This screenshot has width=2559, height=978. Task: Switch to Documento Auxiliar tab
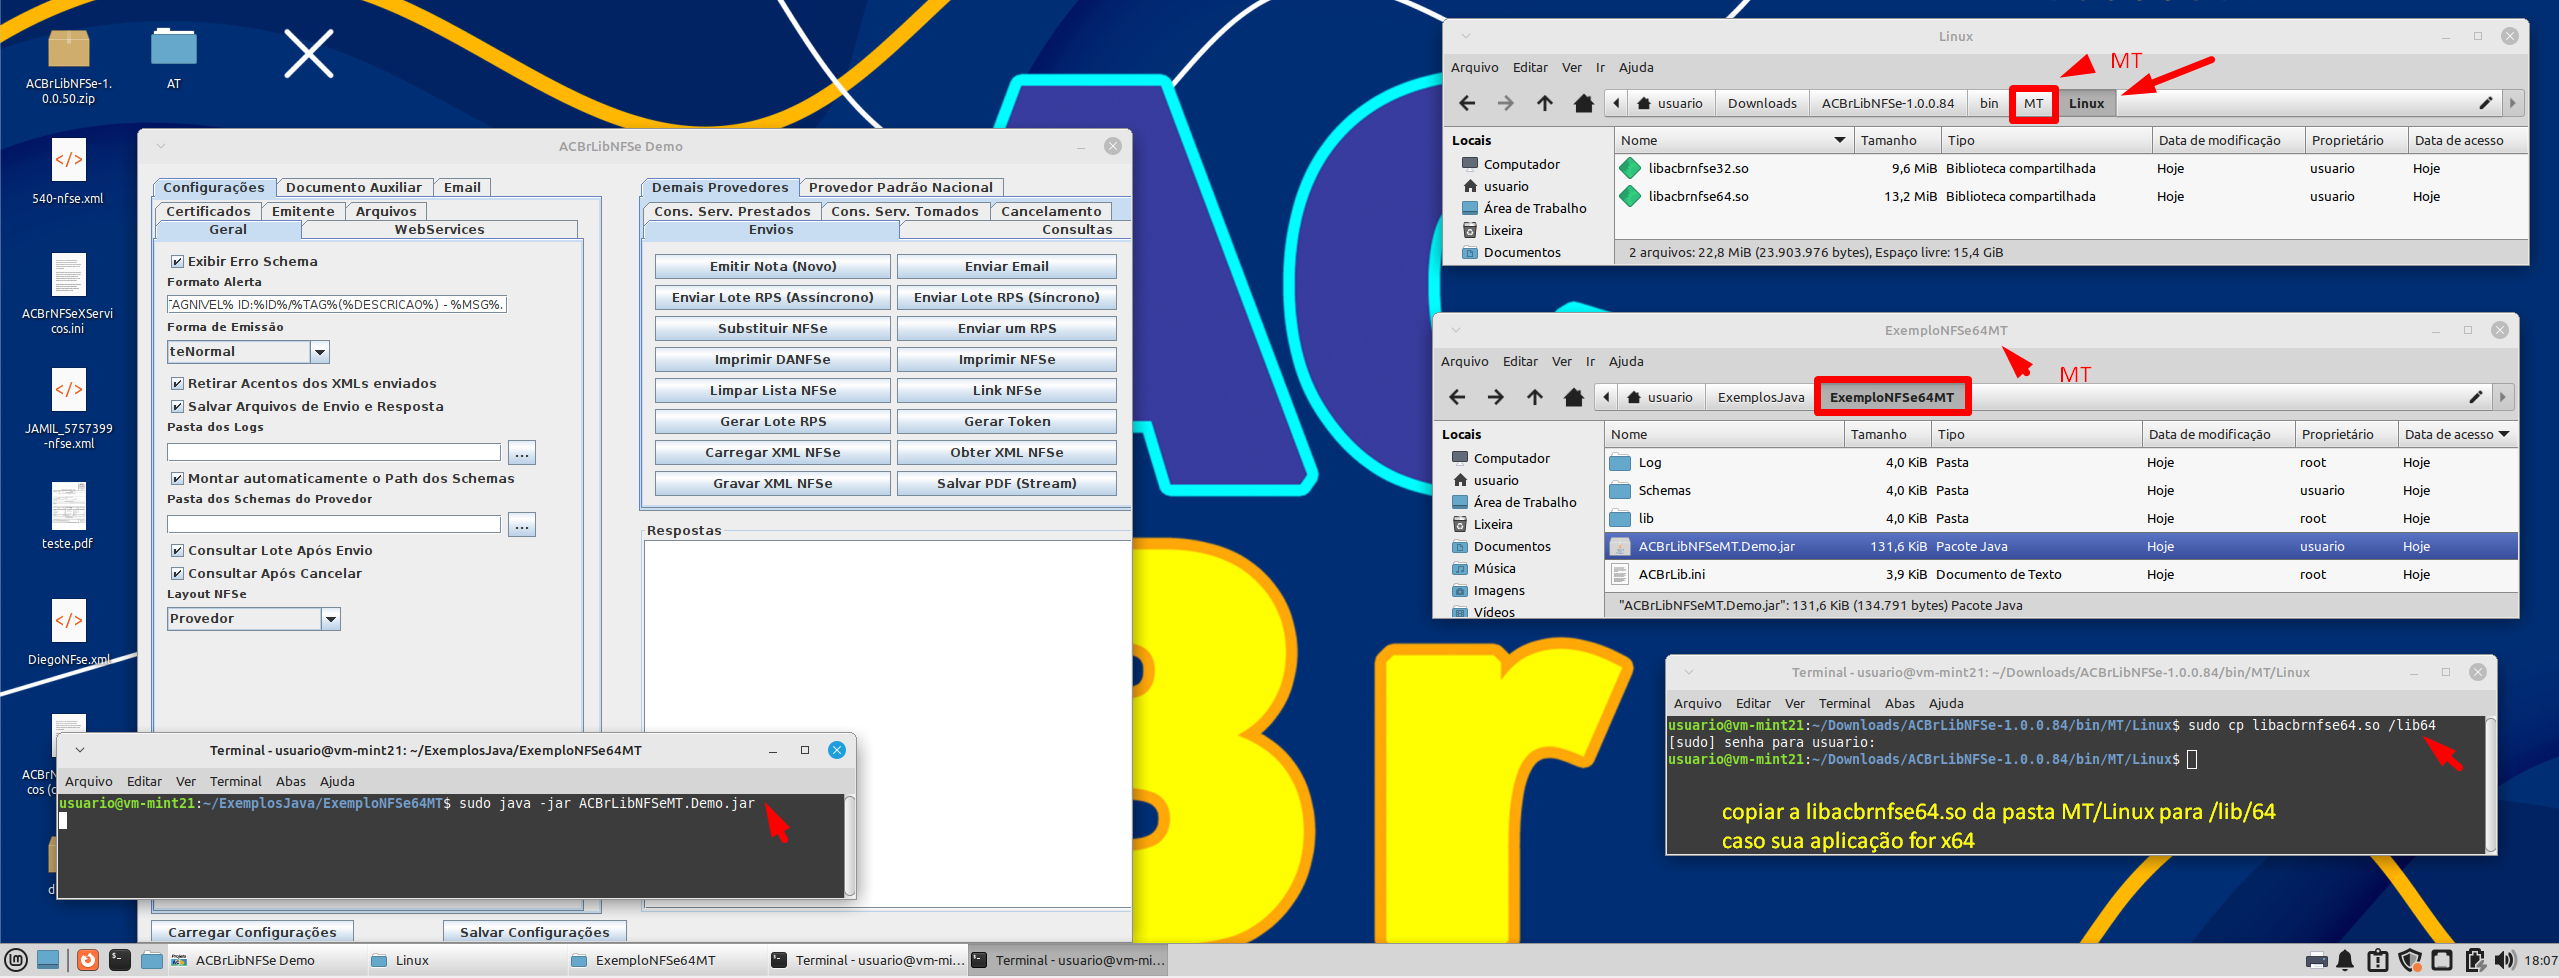[354, 187]
